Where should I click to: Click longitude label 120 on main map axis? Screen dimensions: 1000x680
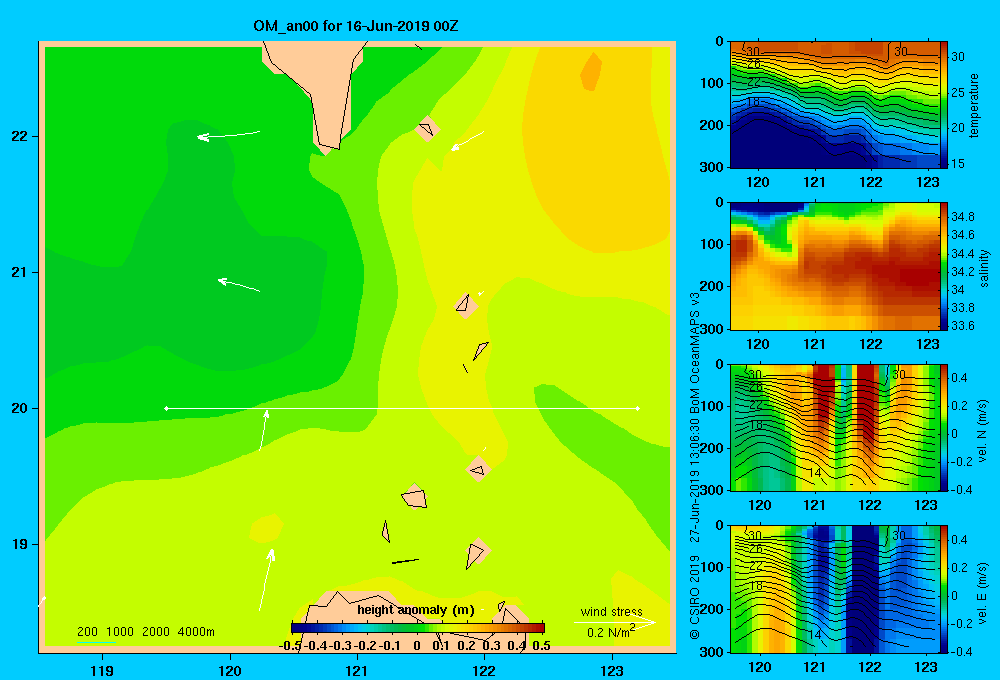[x=230, y=670]
